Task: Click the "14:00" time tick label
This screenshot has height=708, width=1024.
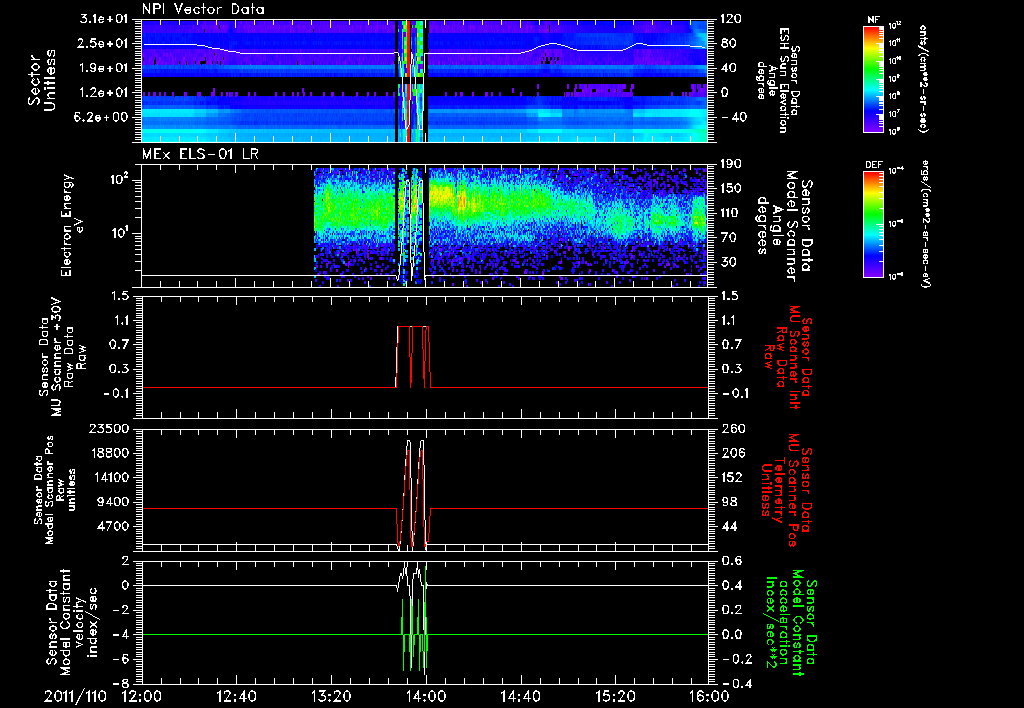Action: (x=426, y=697)
